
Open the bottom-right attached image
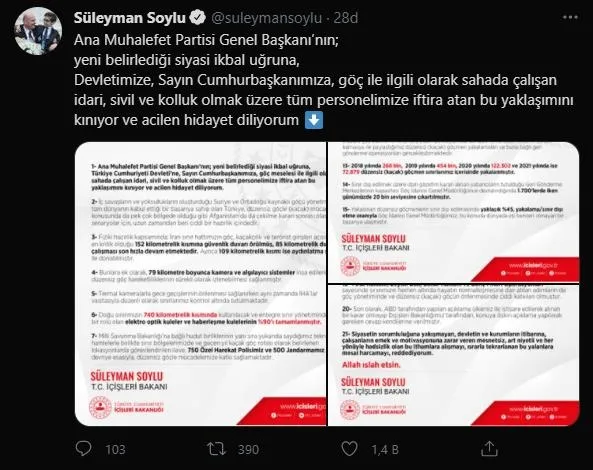click(x=453, y=355)
